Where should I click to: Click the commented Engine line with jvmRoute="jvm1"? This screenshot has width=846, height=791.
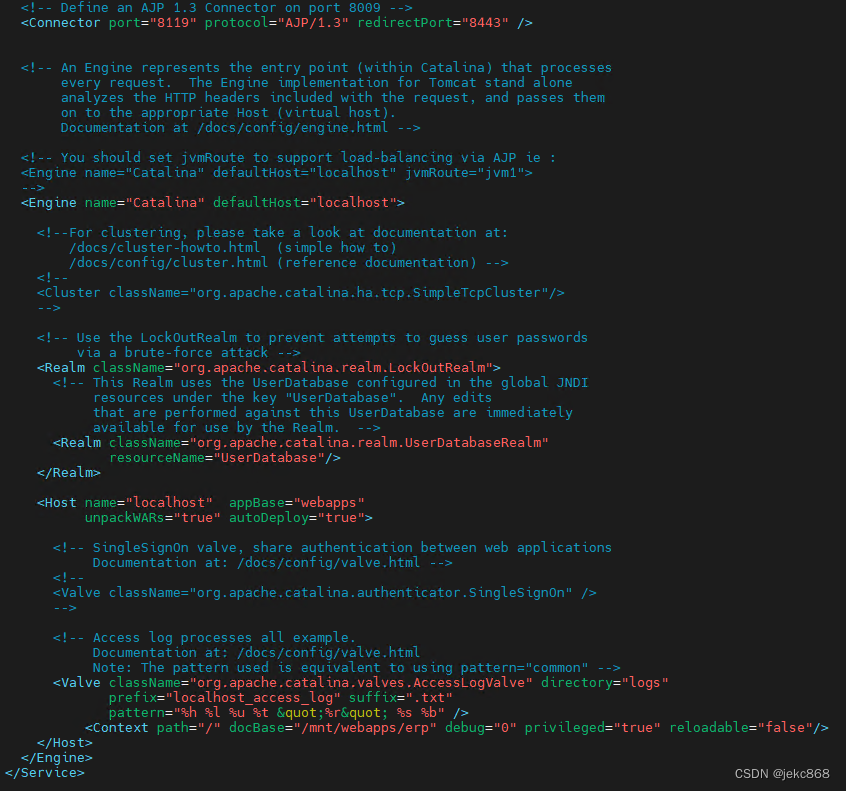coord(277,173)
